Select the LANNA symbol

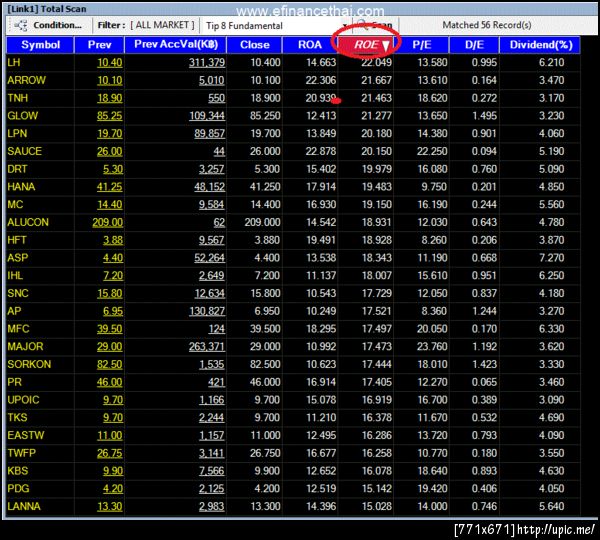[x=24, y=506]
